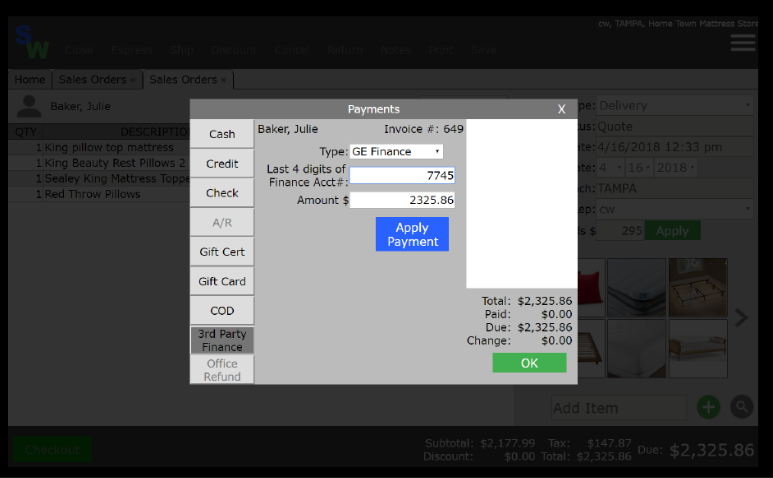Screen dimensions: 773x478
Task: Click the green plus add item icon
Action: tap(708, 408)
